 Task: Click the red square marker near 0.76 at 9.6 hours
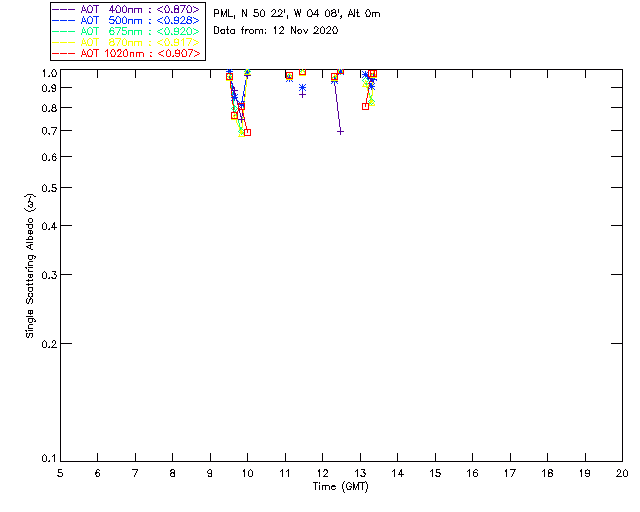tap(234, 116)
